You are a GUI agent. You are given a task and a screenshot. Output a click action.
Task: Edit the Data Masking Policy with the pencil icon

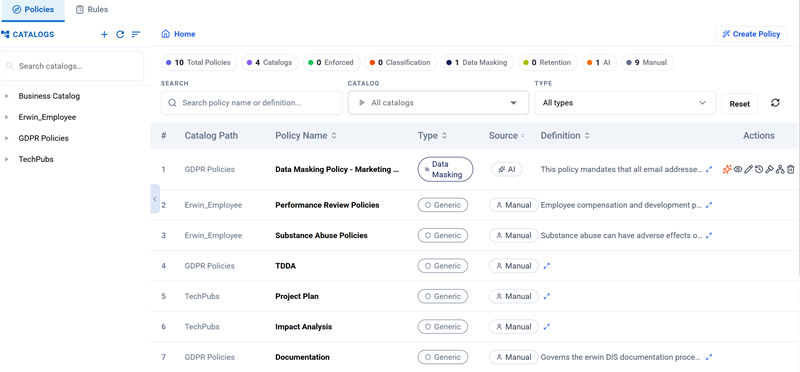click(748, 169)
